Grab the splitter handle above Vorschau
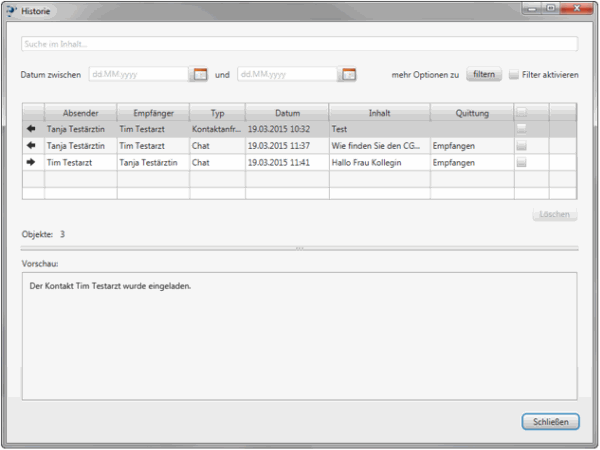This screenshot has height=450, width=600. coord(299,247)
